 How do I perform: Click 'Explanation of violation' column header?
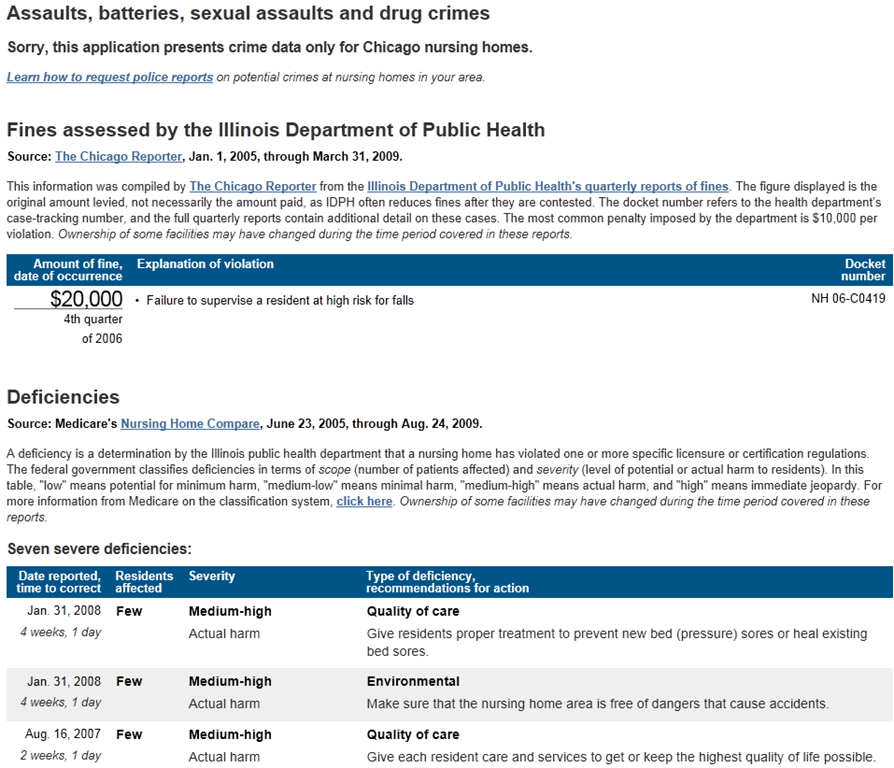[x=205, y=264]
